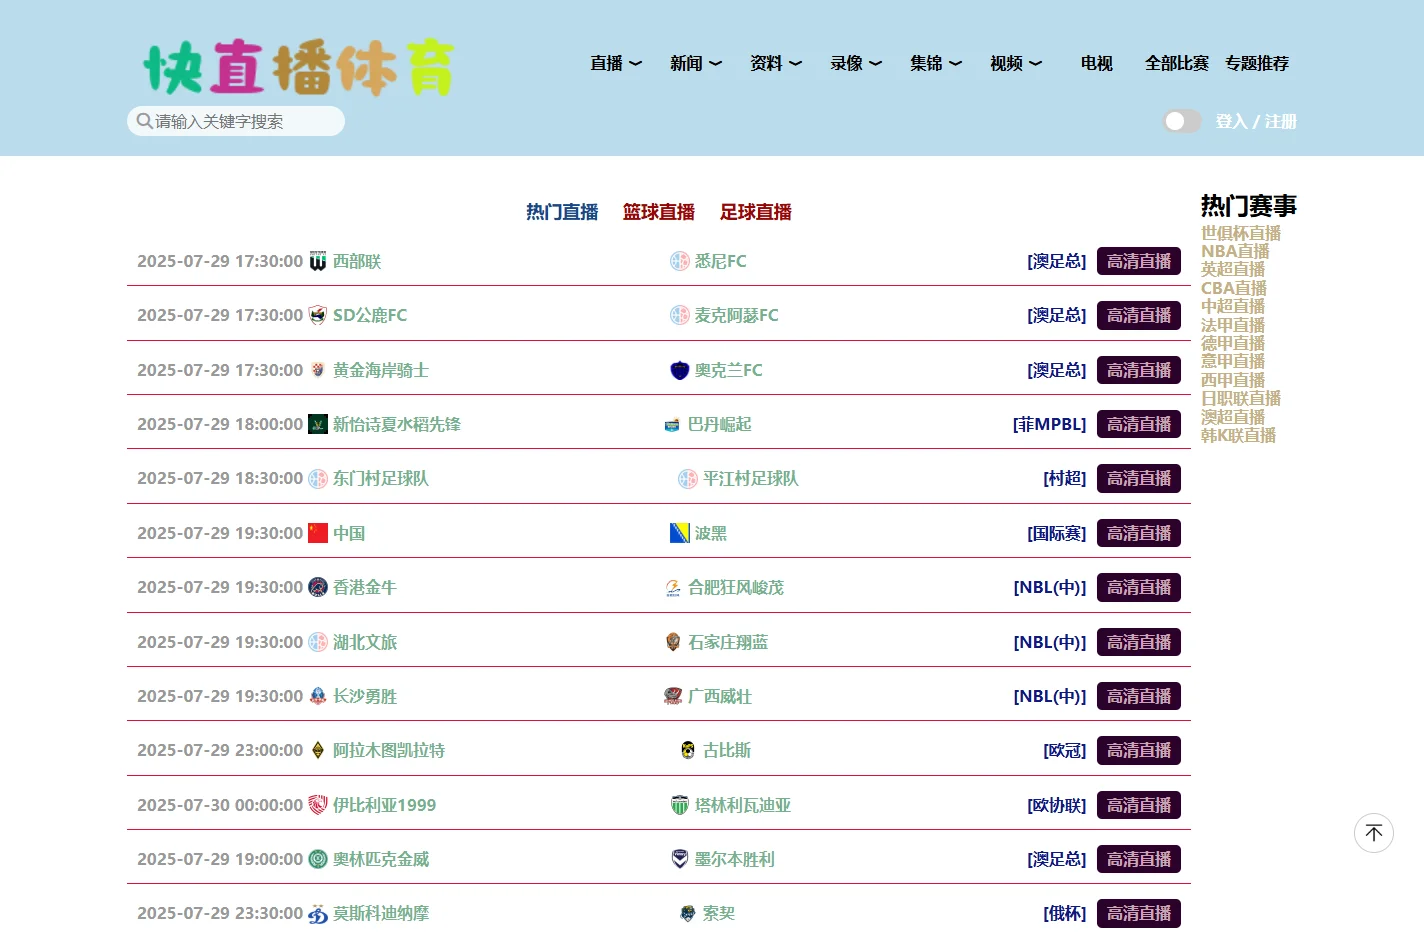Switch to the 篮球直播 tab
Image resolution: width=1424 pixels, height=933 pixels.
[x=659, y=212]
